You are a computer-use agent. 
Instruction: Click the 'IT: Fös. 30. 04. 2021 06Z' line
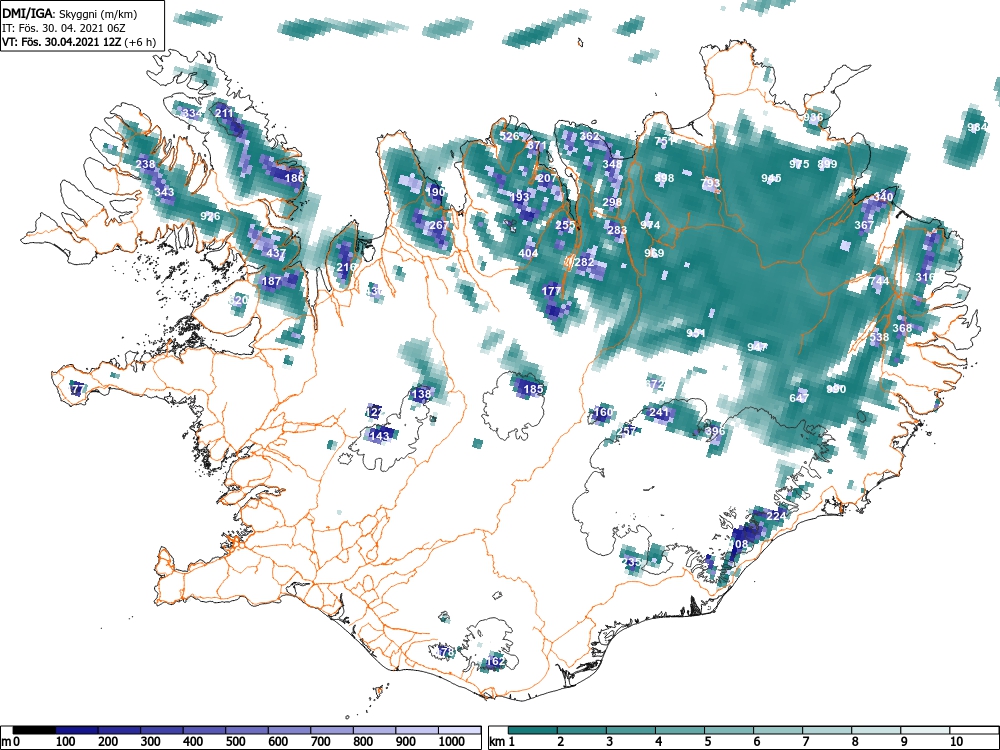tap(64, 28)
